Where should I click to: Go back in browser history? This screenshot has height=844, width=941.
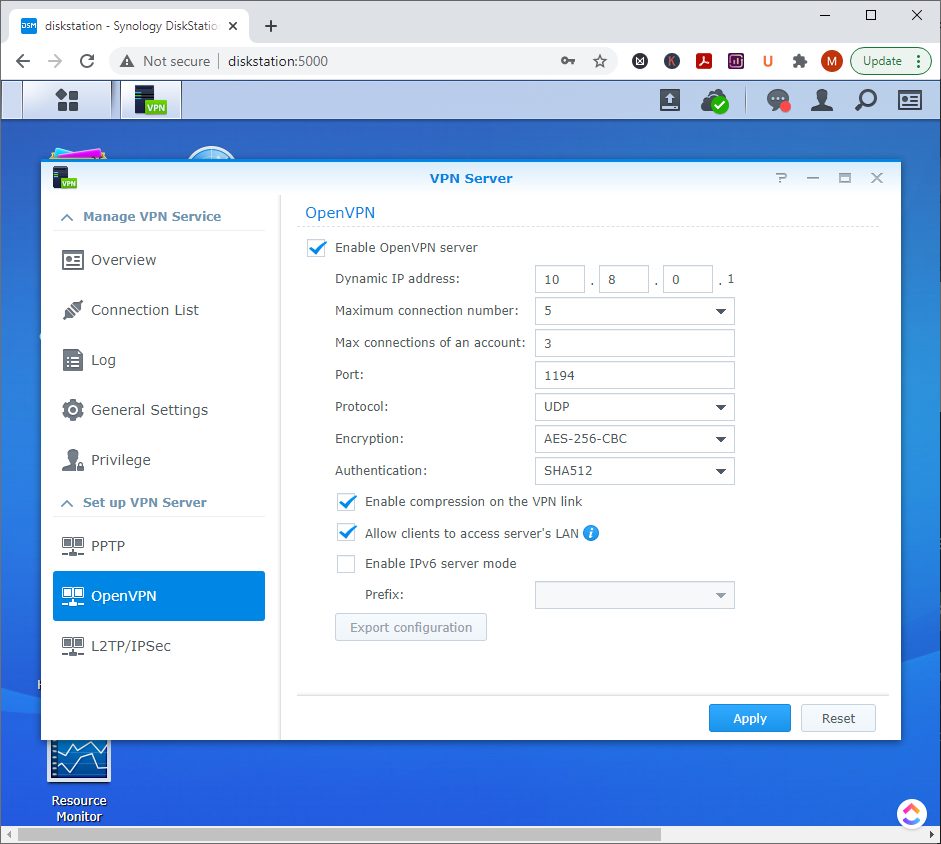[23, 61]
